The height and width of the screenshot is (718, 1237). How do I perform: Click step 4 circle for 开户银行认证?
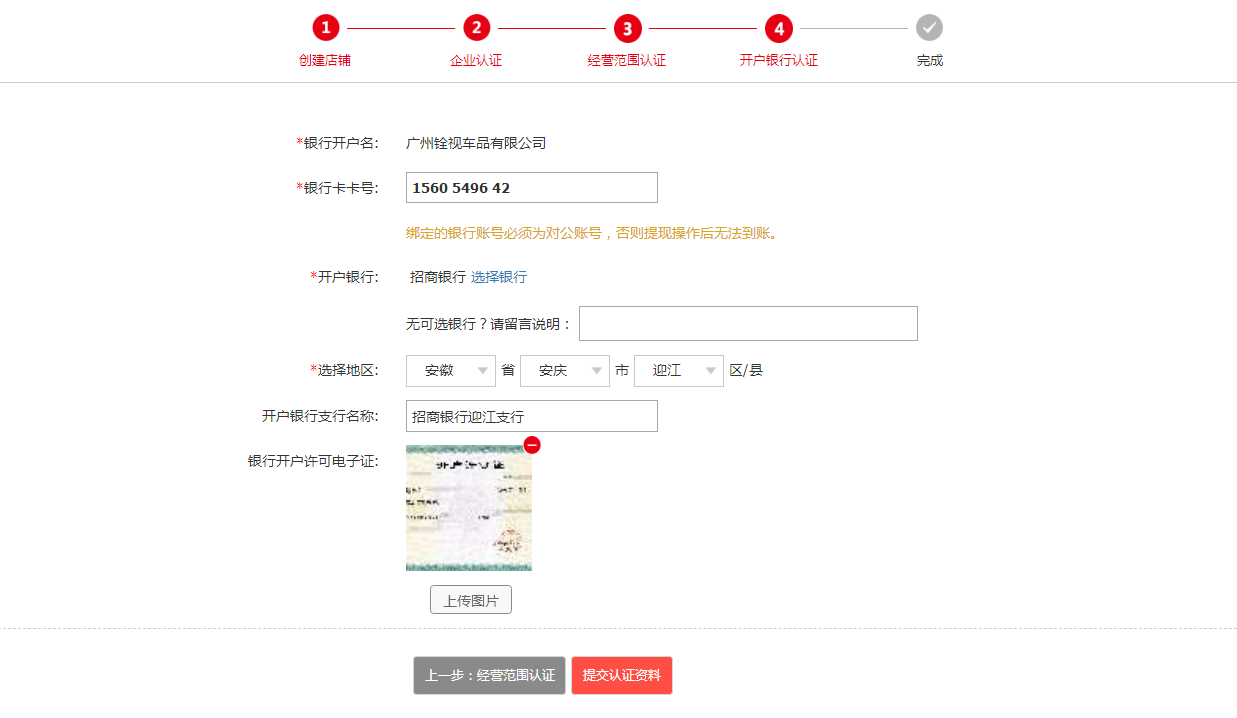[778, 28]
